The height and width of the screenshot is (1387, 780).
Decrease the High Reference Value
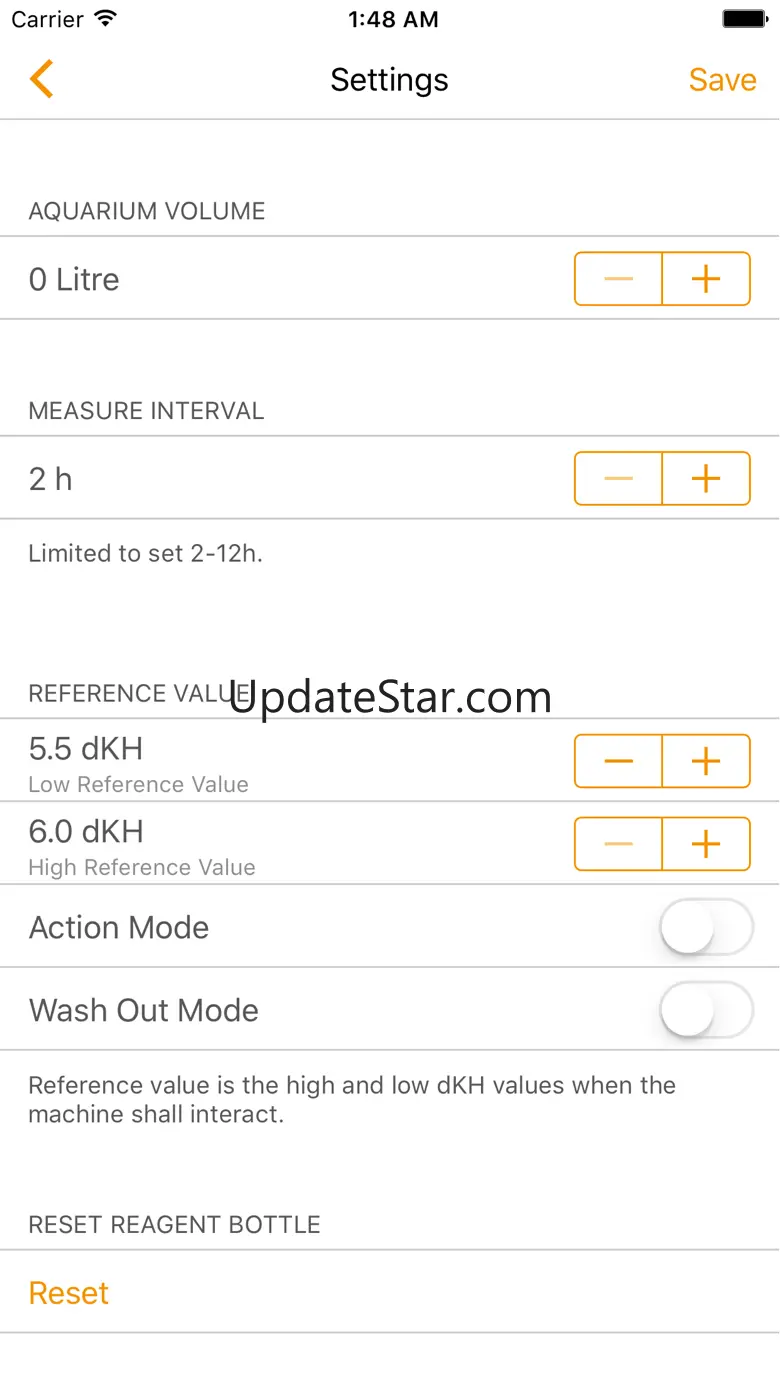pyautogui.click(x=618, y=844)
